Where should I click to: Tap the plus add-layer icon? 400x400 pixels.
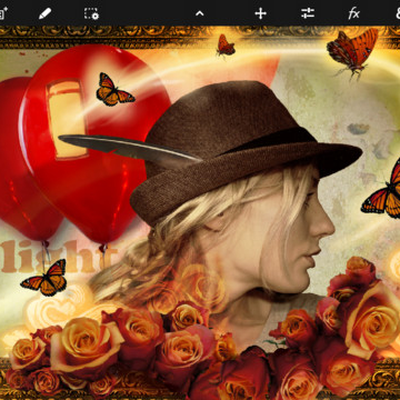click(x=260, y=14)
